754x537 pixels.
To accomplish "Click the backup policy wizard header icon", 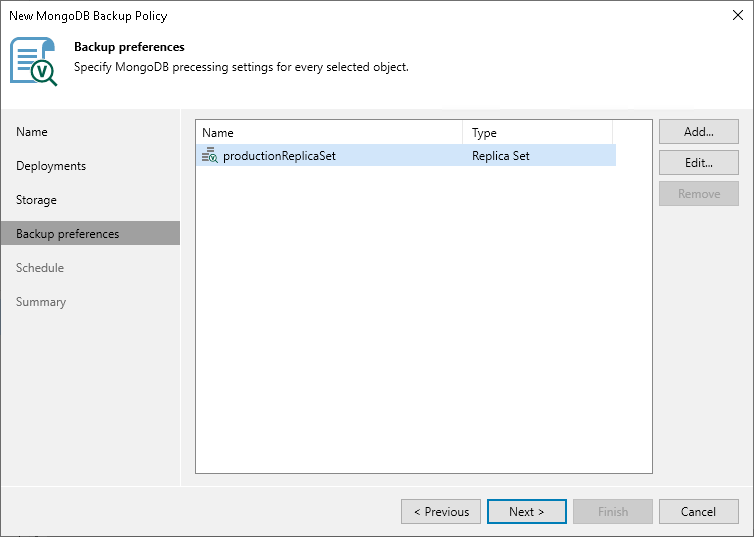I will (34, 62).
